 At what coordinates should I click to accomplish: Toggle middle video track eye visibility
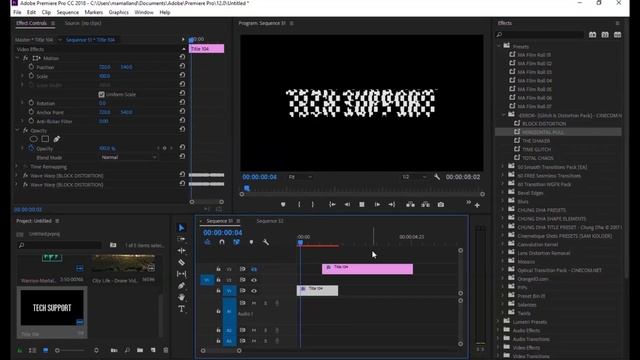click(254, 280)
